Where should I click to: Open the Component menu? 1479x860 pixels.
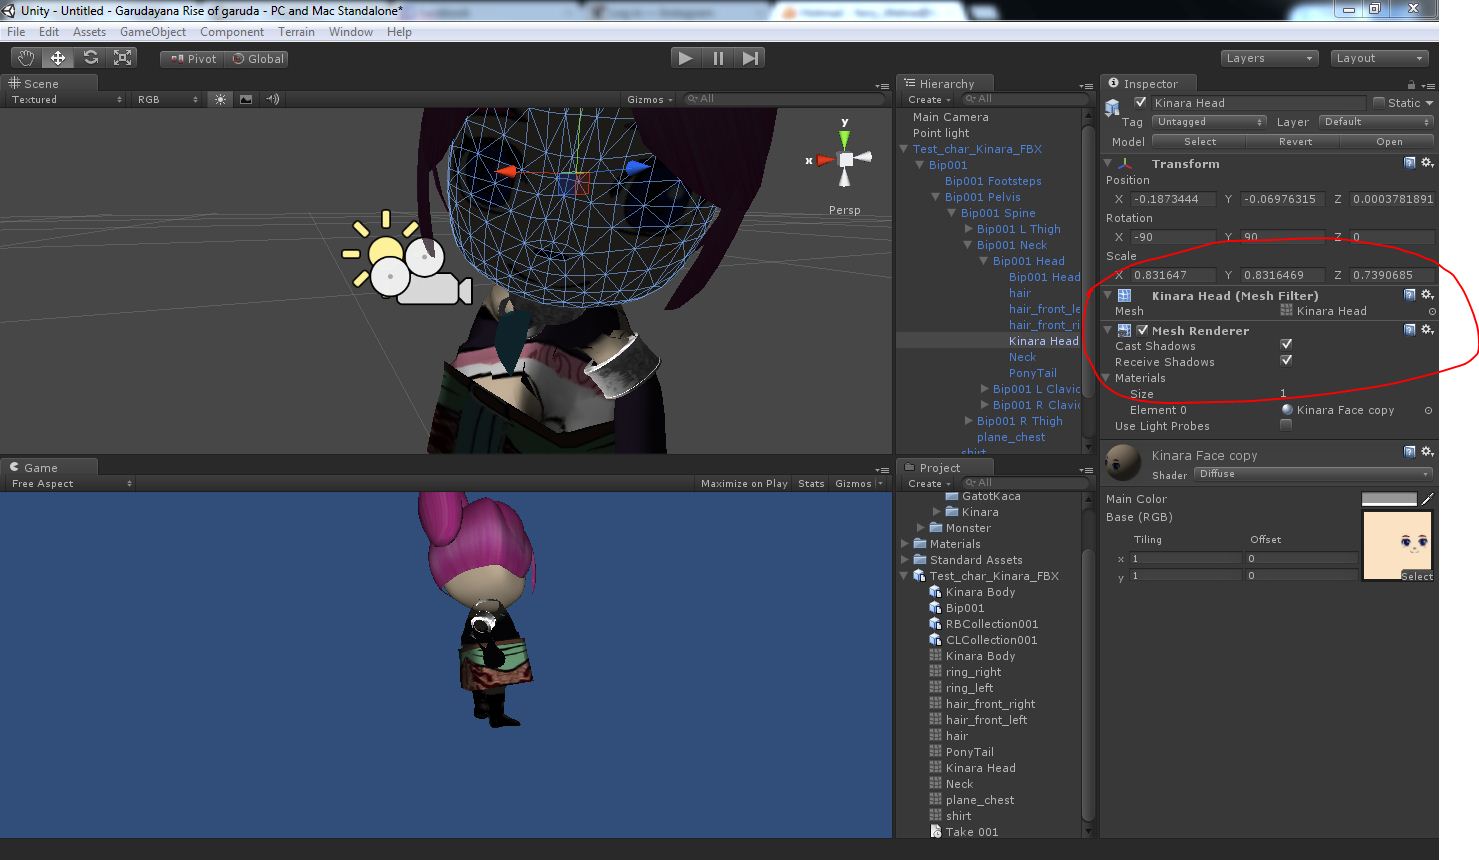click(232, 32)
